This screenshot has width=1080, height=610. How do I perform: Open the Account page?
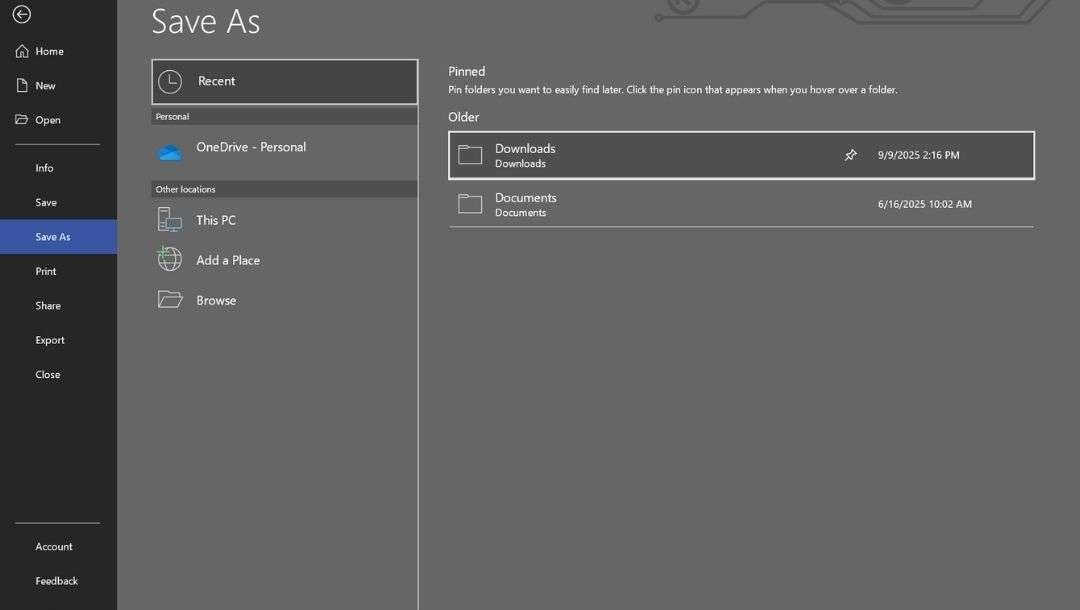[x=53, y=546]
